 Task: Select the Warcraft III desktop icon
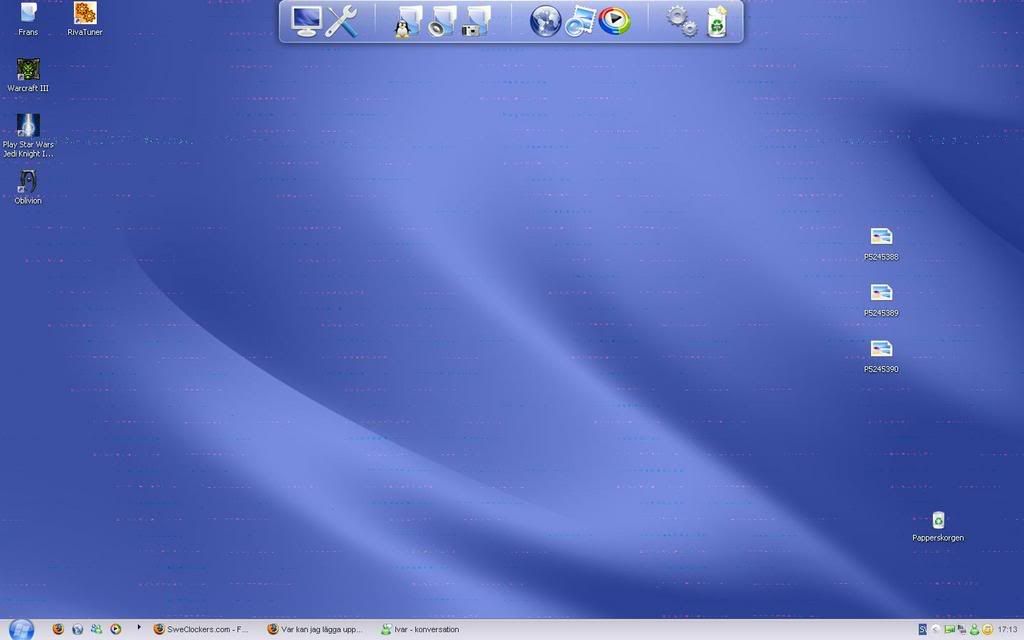(28, 70)
